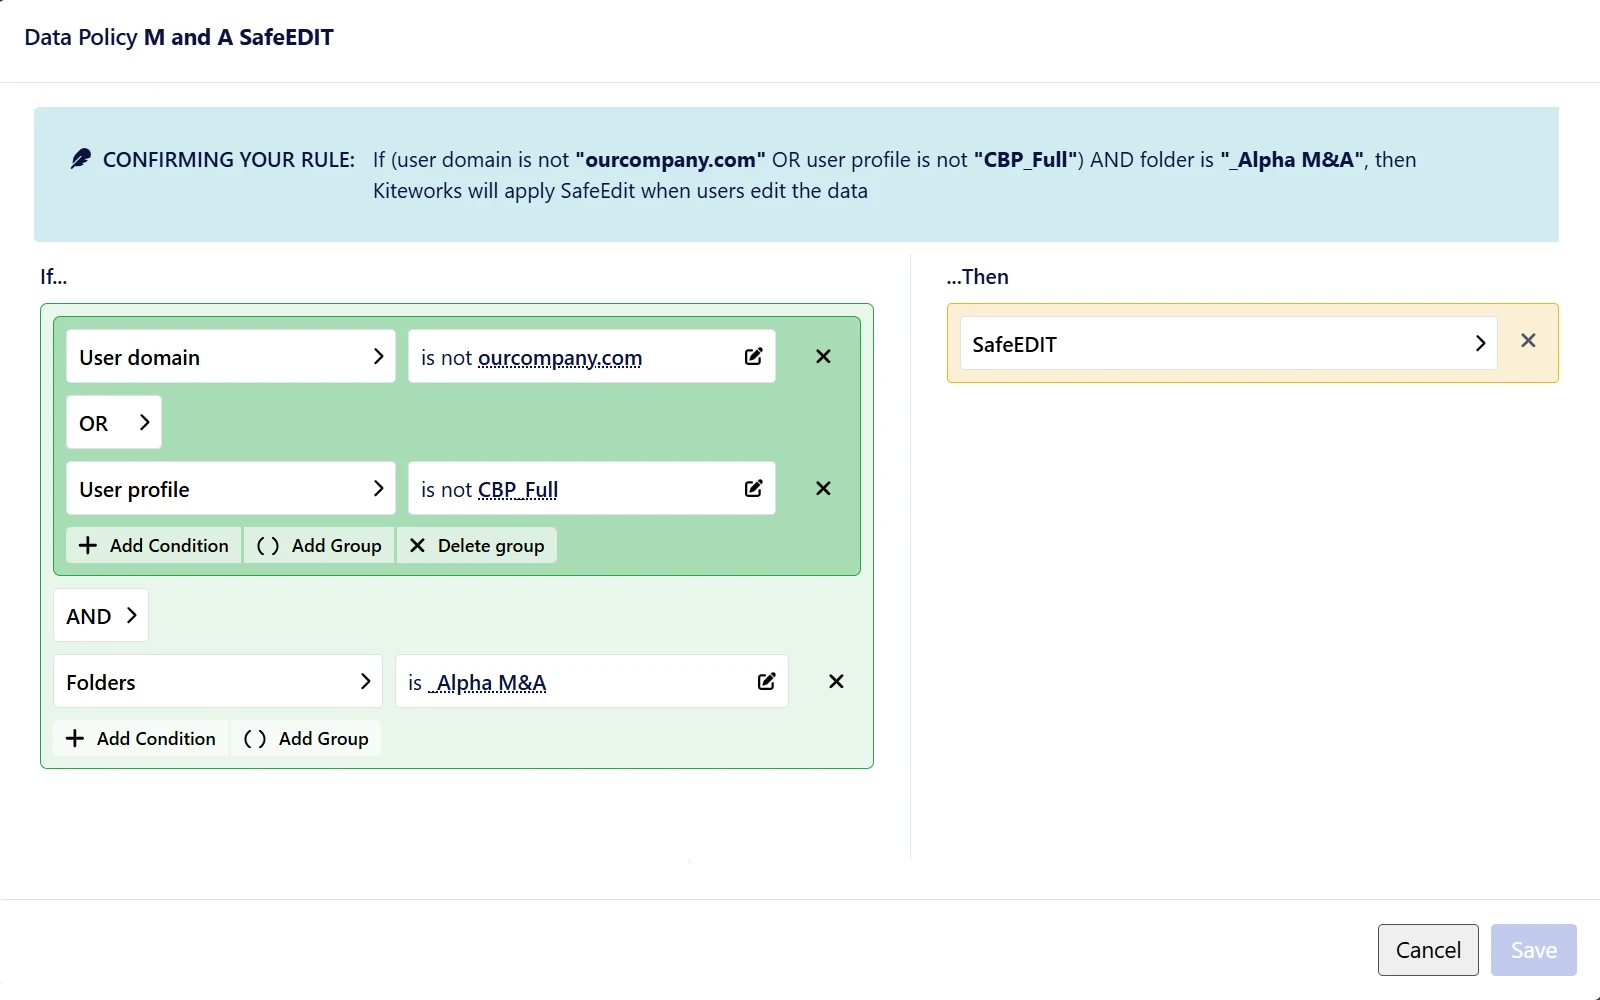Edit the ourcompany.com domain value
The width and height of the screenshot is (1600, 1000).
(754, 356)
